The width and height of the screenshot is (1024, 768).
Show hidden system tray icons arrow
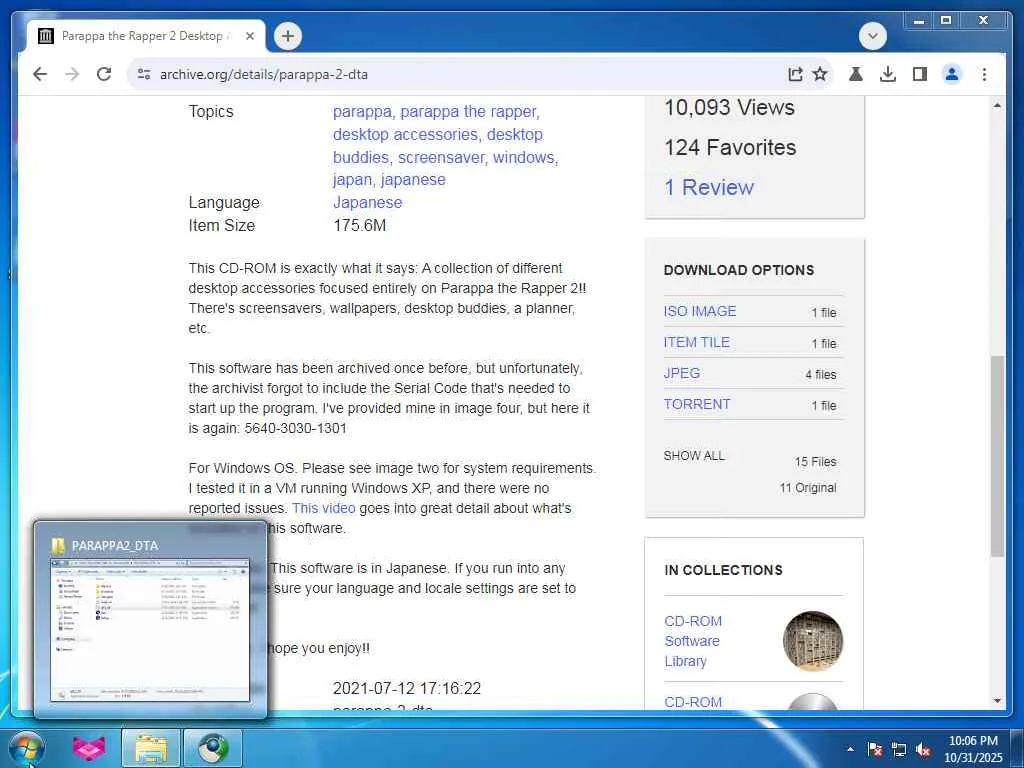coord(850,749)
